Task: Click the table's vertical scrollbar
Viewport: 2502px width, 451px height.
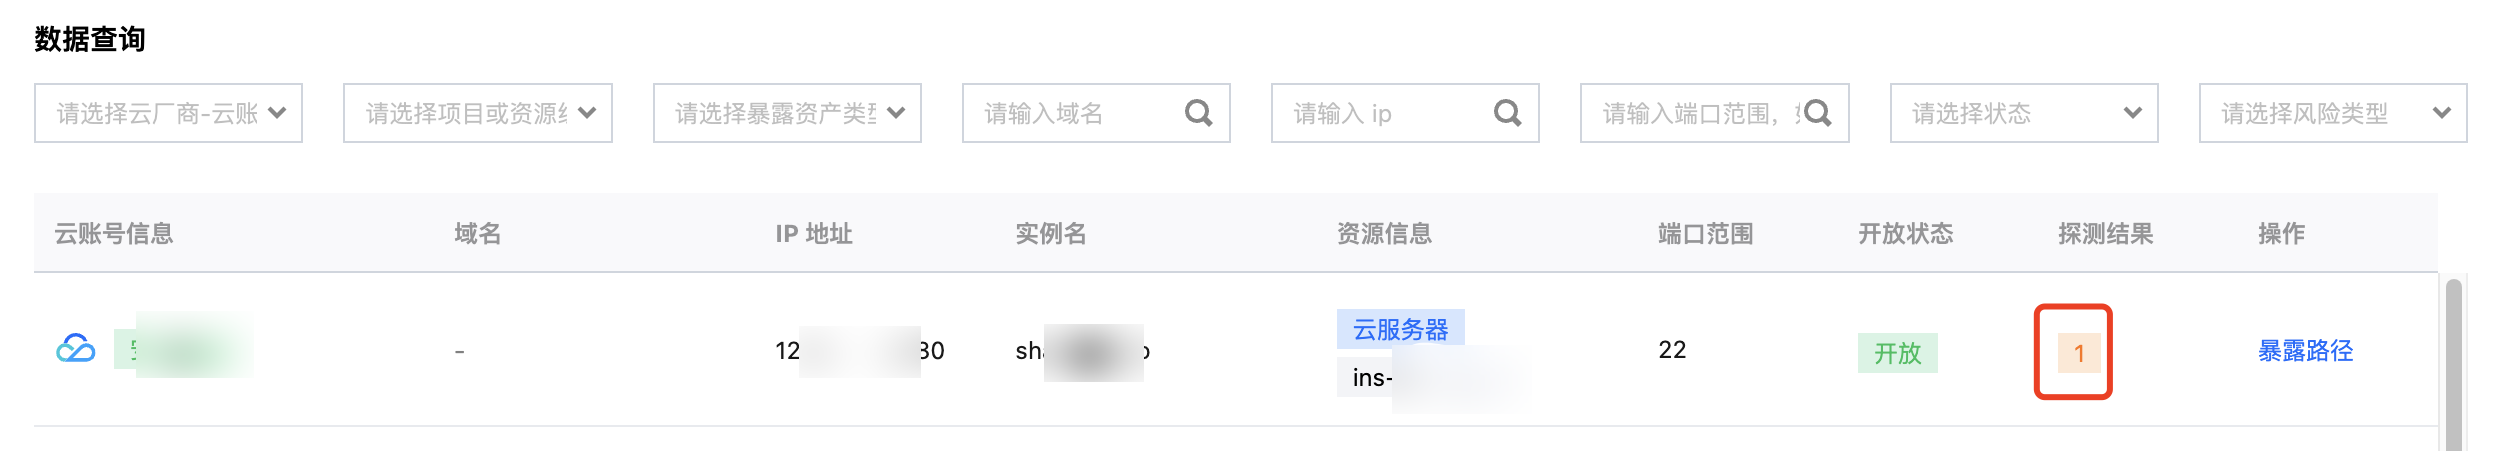Action: point(2453,365)
